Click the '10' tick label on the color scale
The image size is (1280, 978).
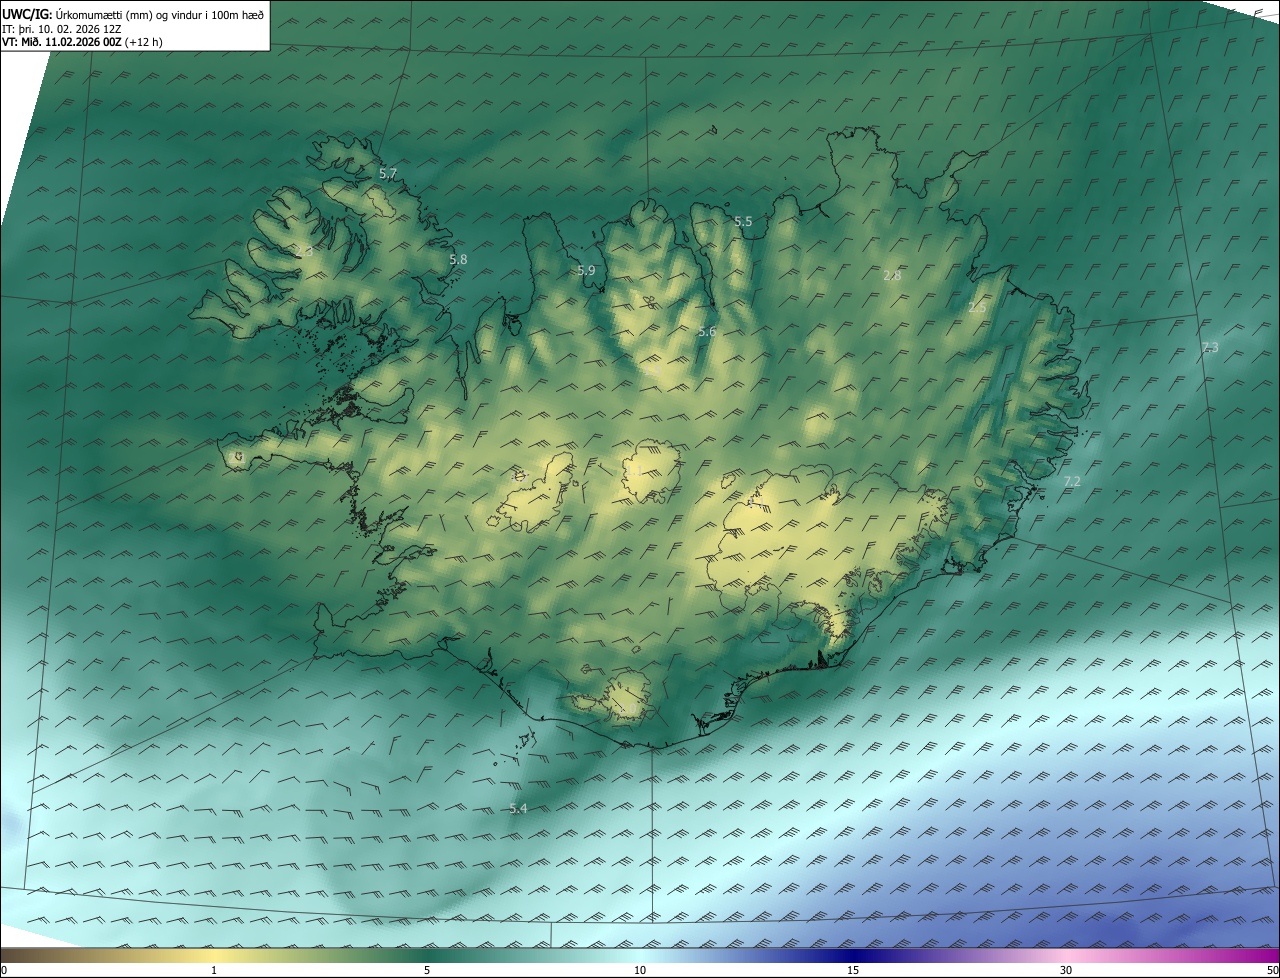(640, 970)
